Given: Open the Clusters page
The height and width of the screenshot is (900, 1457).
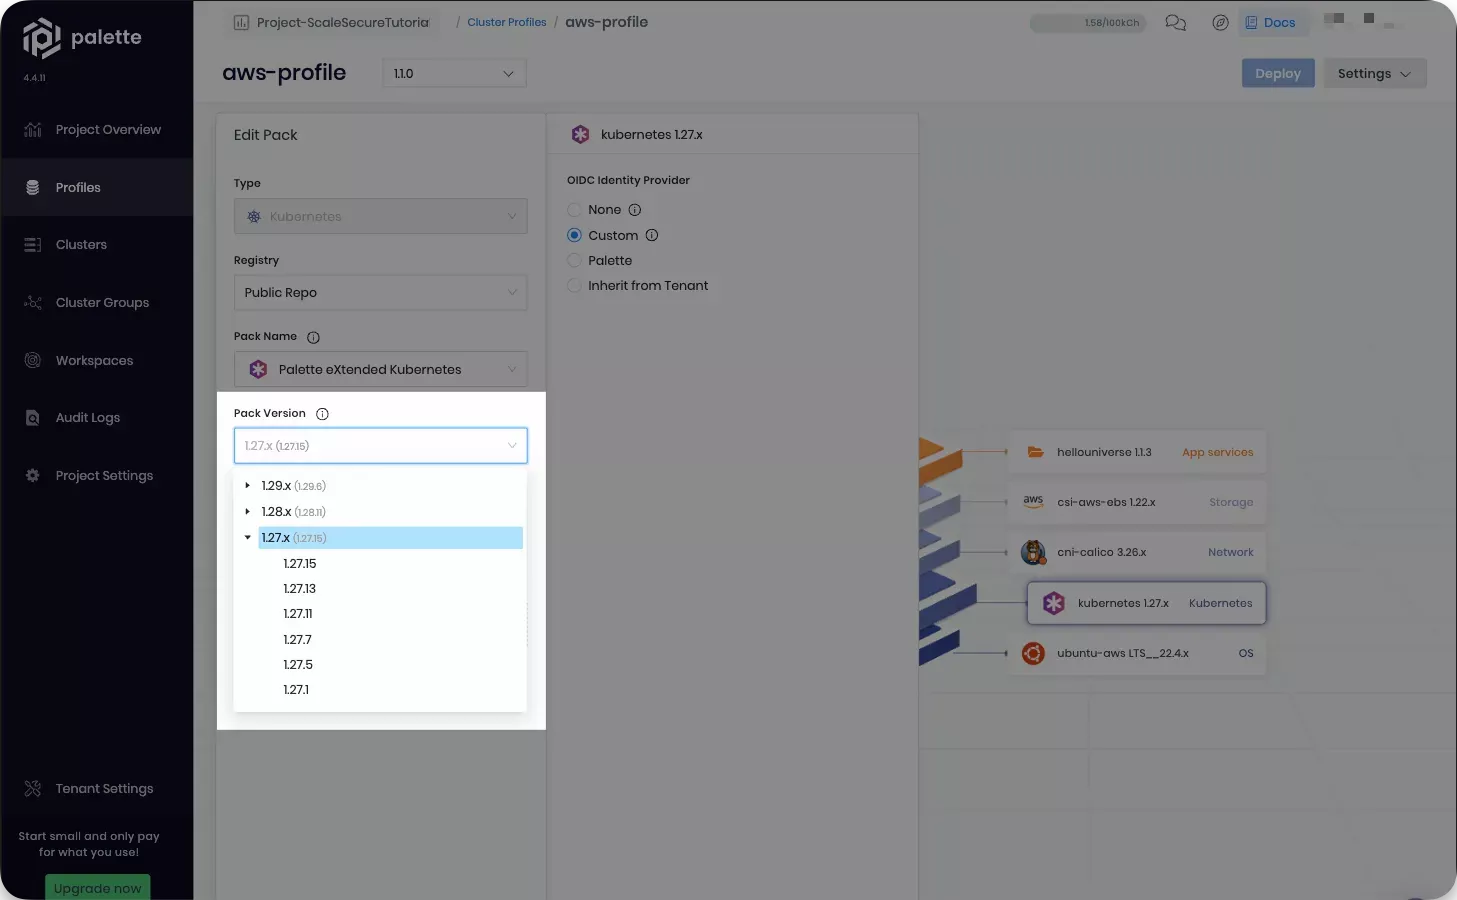Looking at the screenshot, I should pyautogui.click(x=96, y=245).
